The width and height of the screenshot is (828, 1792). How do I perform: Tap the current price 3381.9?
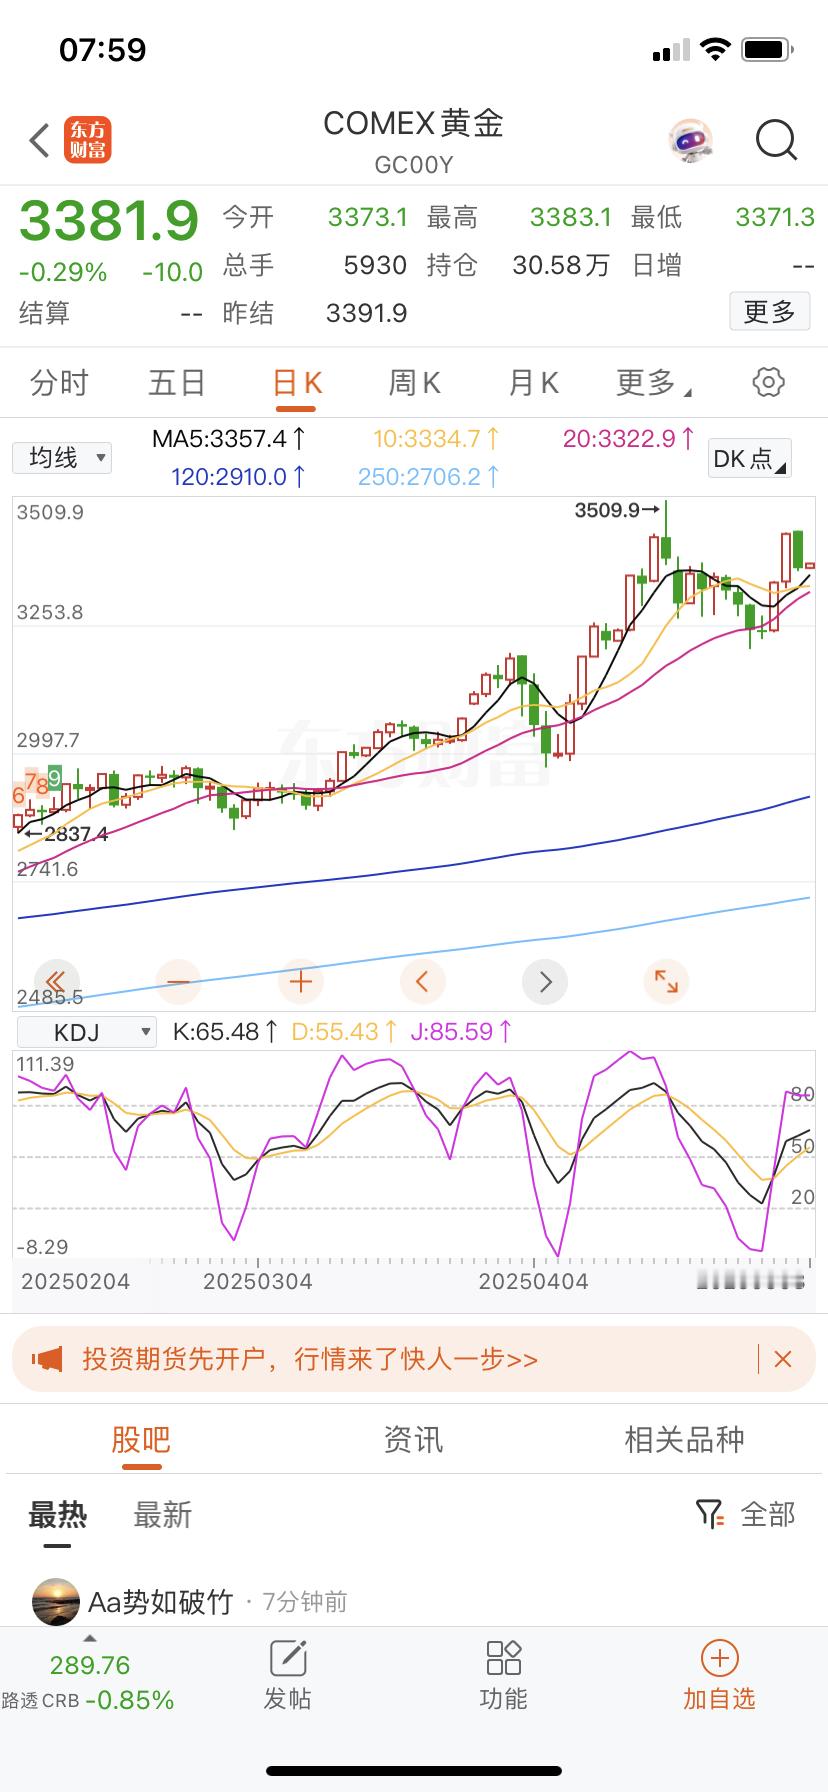point(109,220)
